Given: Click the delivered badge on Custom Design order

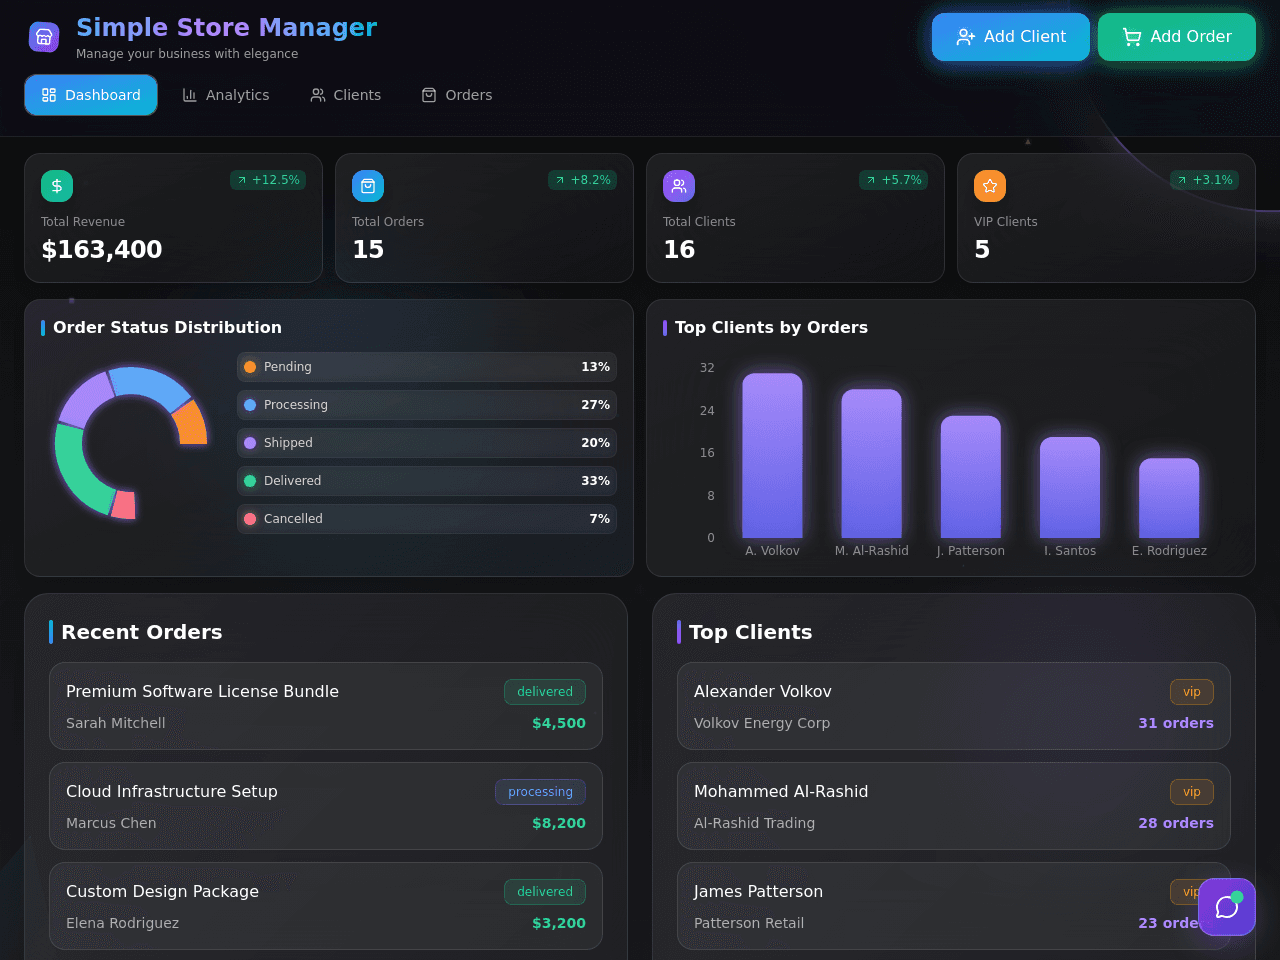Looking at the screenshot, I should coord(545,892).
